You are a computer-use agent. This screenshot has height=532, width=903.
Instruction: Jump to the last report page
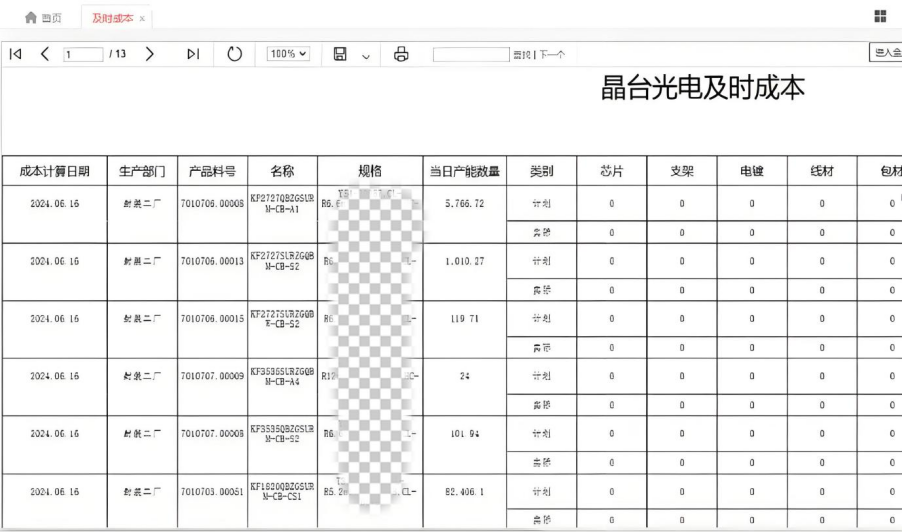(x=193, y=54)
